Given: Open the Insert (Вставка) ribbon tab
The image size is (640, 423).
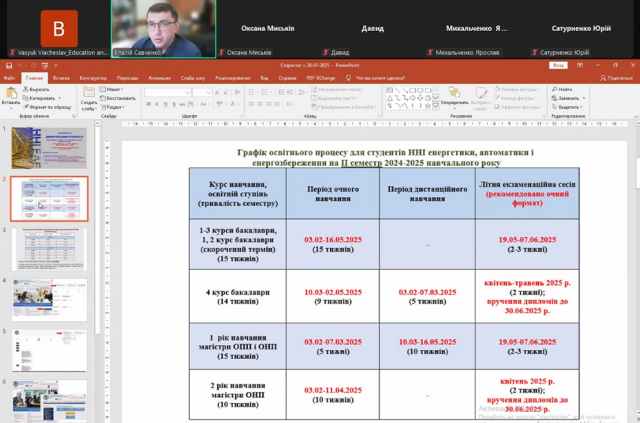Looking at the screenshot, I should click(61, 77).
